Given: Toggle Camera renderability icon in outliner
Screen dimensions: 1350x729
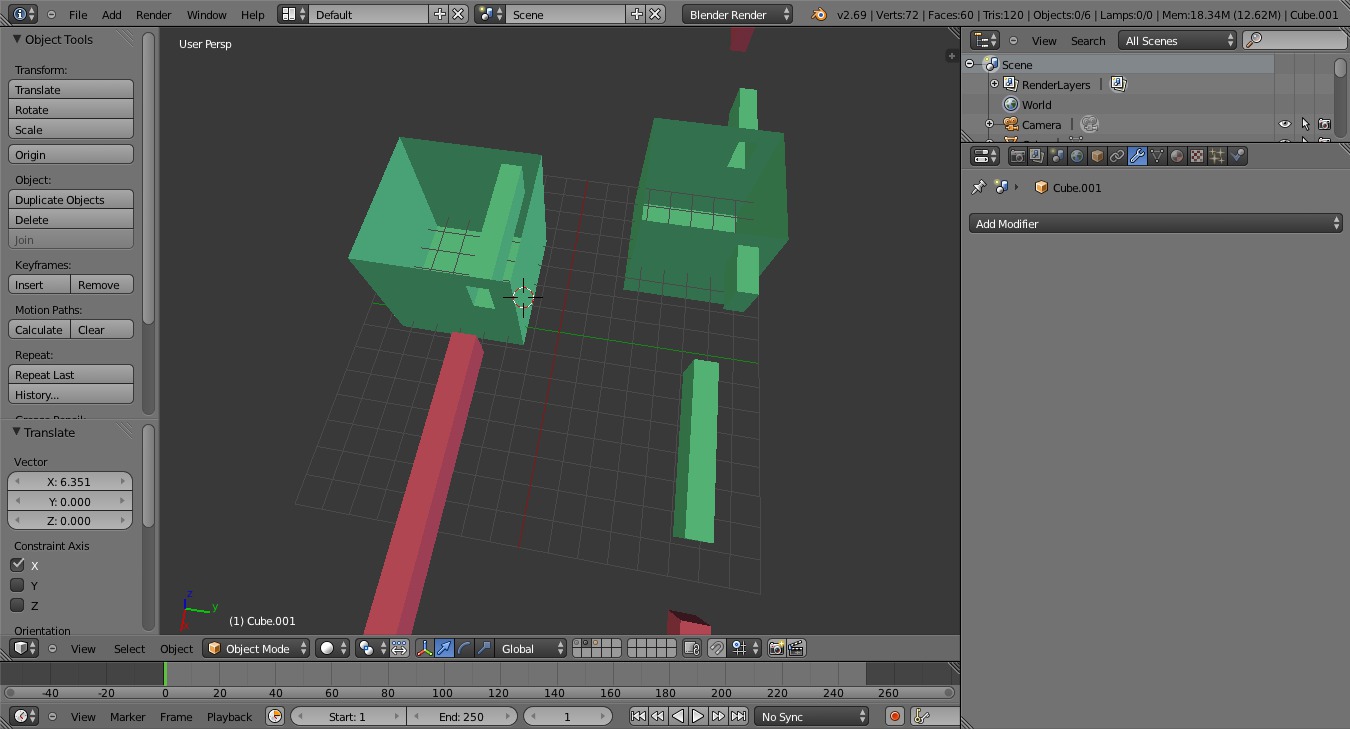Looking at the screenshot, I should [1325, 125].
